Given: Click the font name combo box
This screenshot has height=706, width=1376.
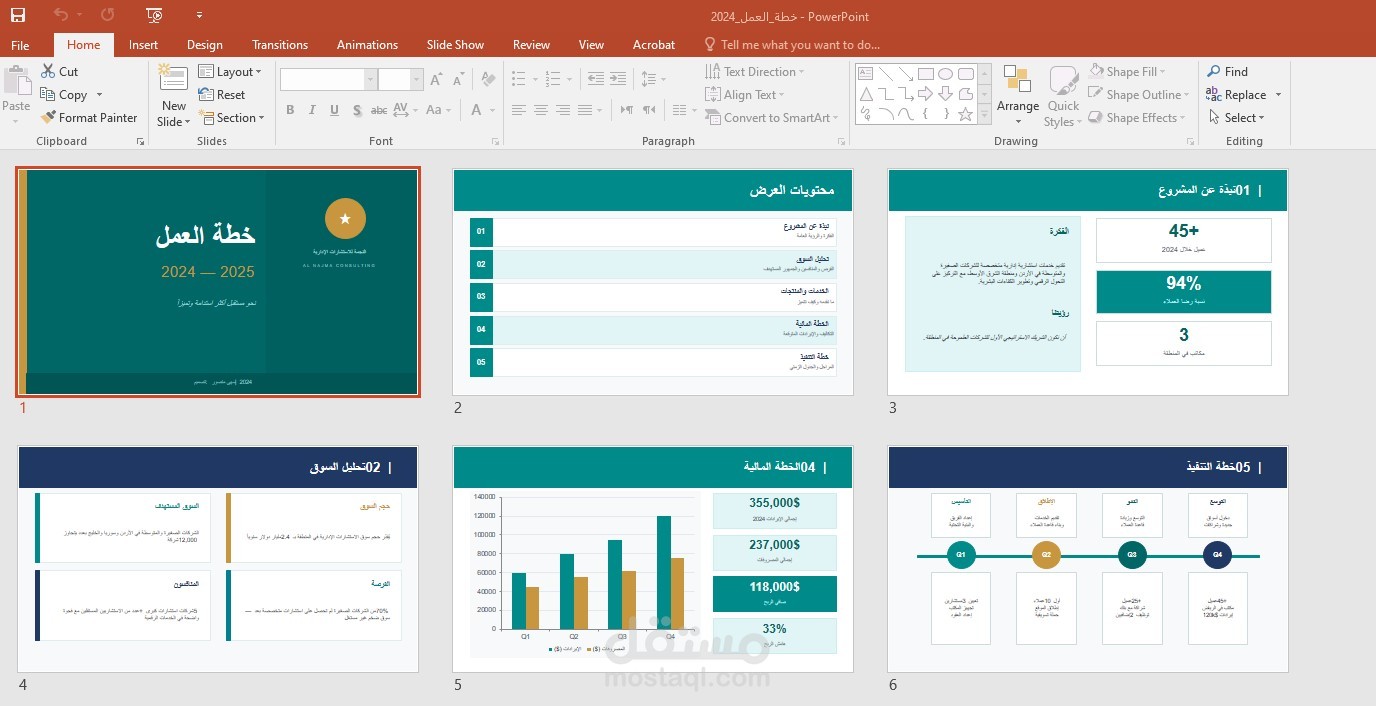Looking at the screenshot, I should pos(327,80).
